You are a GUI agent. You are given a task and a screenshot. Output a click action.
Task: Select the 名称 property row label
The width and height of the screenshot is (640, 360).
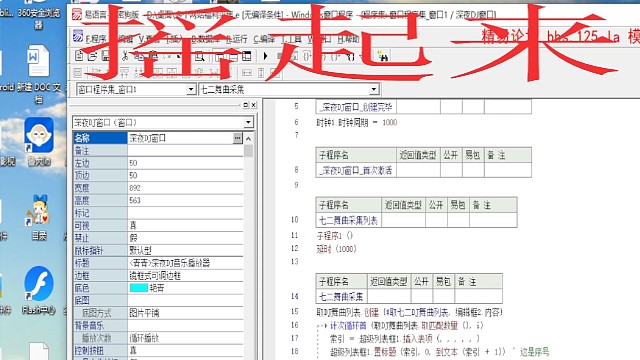tap(100, 138)
